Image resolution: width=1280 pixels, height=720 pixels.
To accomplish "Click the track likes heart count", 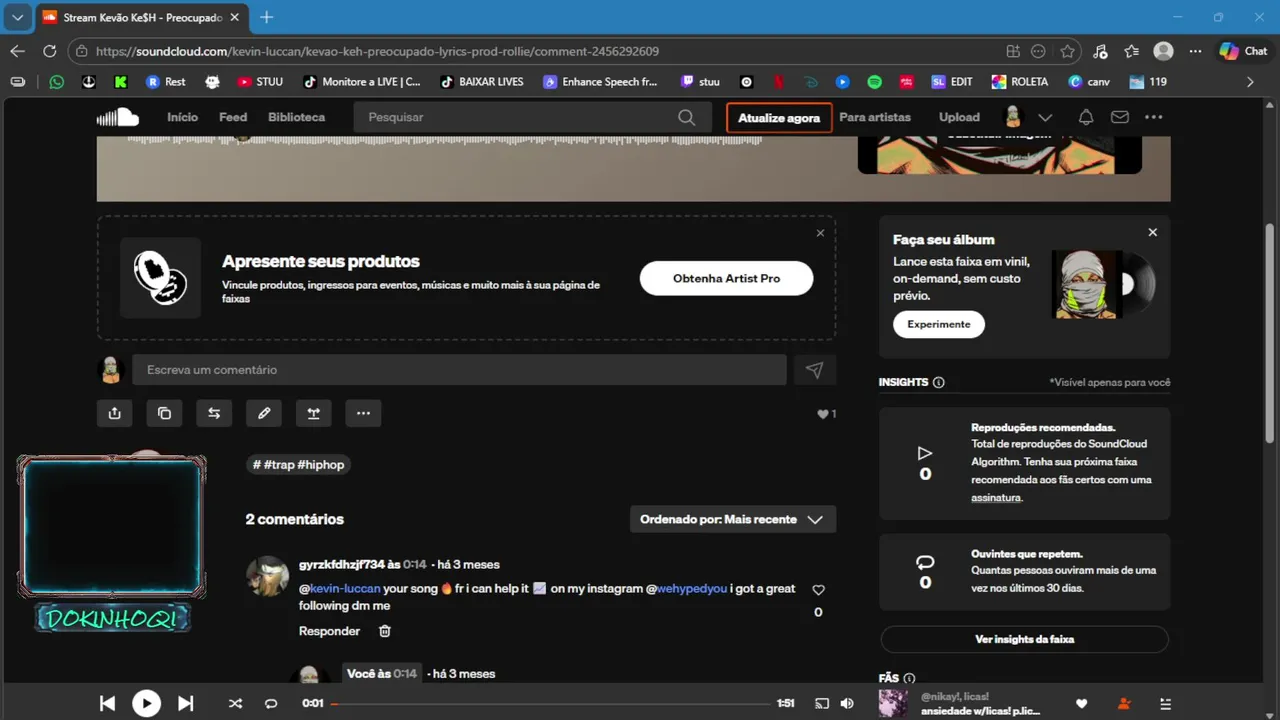I will click(826, 414).
